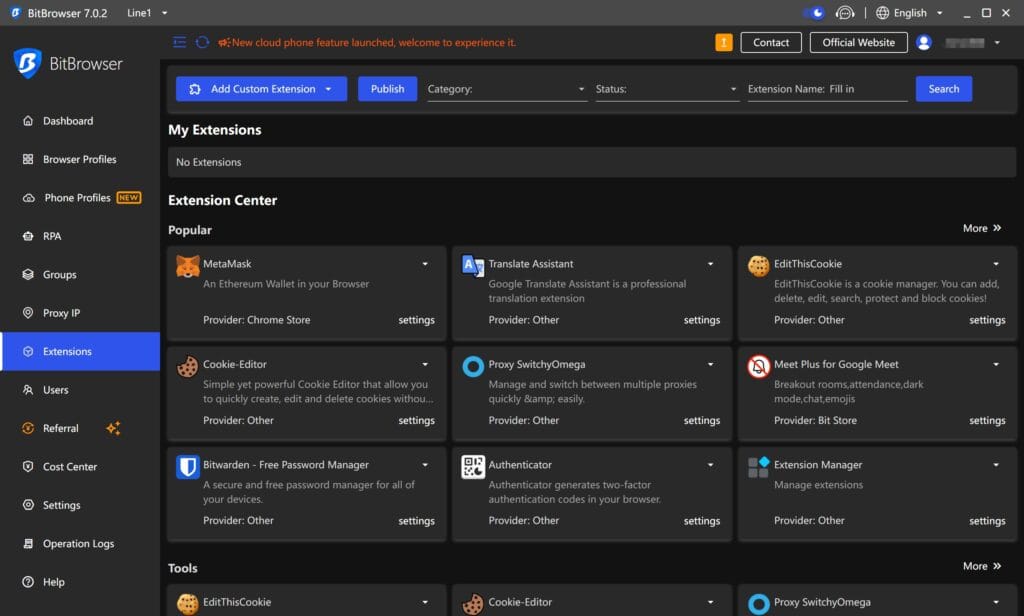Open Phone Profiles section
The width and height of the screenshot is (1024, 616).
coord(80,197)
